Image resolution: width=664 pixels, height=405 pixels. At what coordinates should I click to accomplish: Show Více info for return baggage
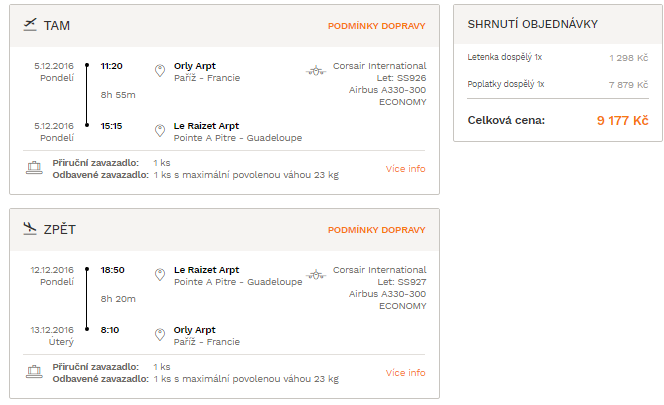click(x=405, y=373)
